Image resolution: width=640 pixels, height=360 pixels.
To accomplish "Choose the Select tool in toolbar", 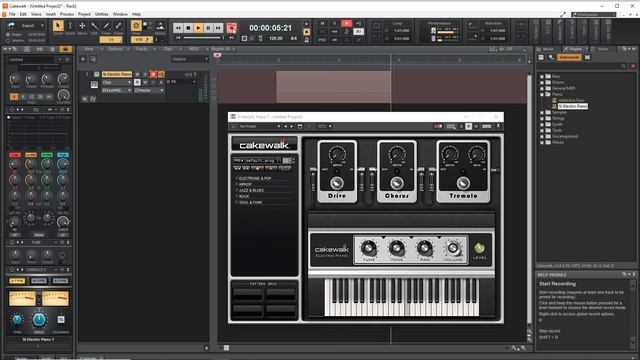I will (x=70, y=26).
